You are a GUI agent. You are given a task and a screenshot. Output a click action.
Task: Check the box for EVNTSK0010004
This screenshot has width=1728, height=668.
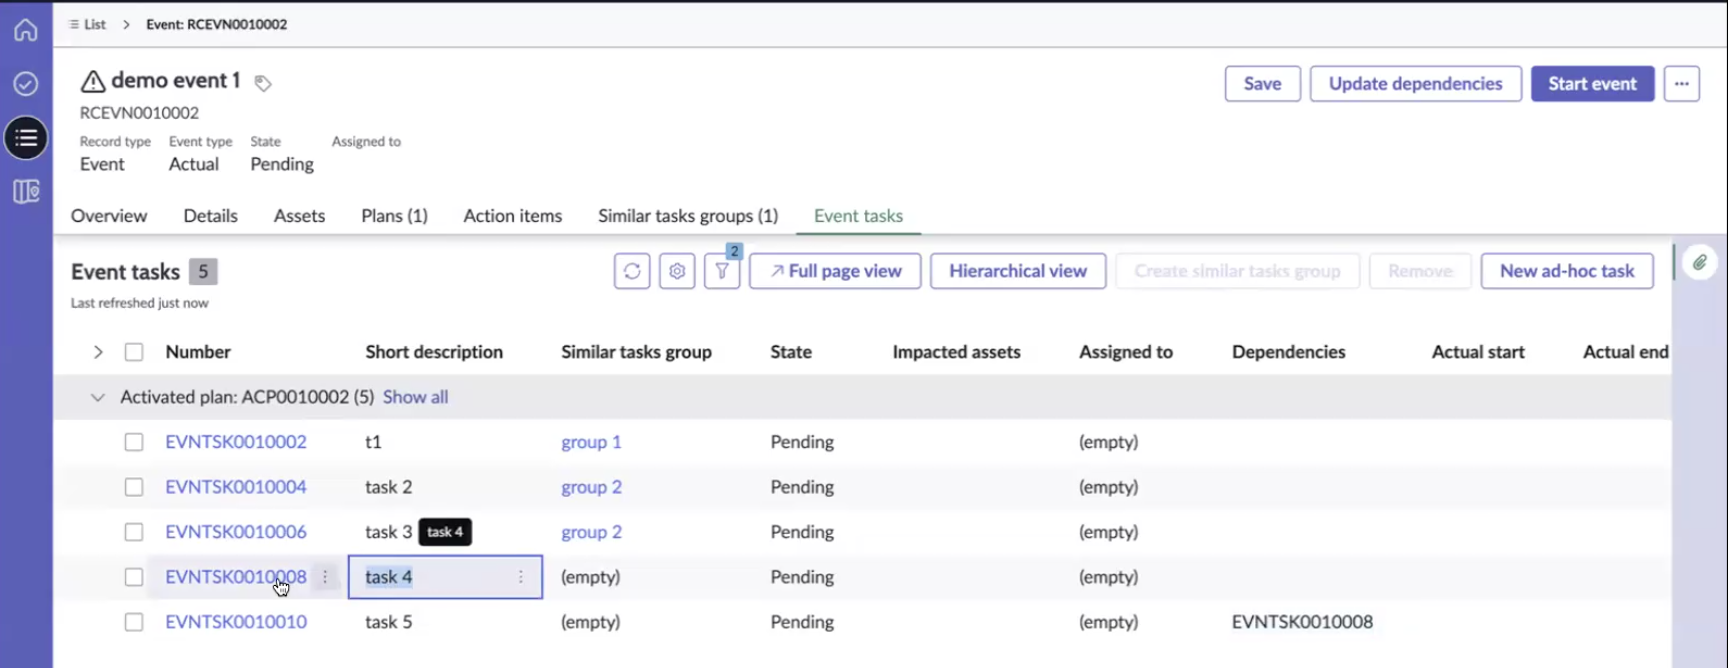pyautogui.click(x=134, y=487)
